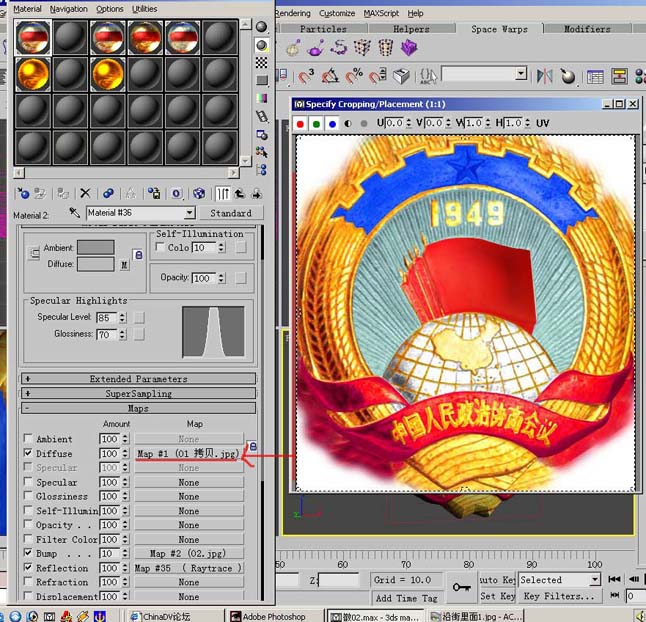Click Diffuse Map #1 (01 拷贝.jpg) button
Screen dimensions: 646x622
click(x=188, y=454)
